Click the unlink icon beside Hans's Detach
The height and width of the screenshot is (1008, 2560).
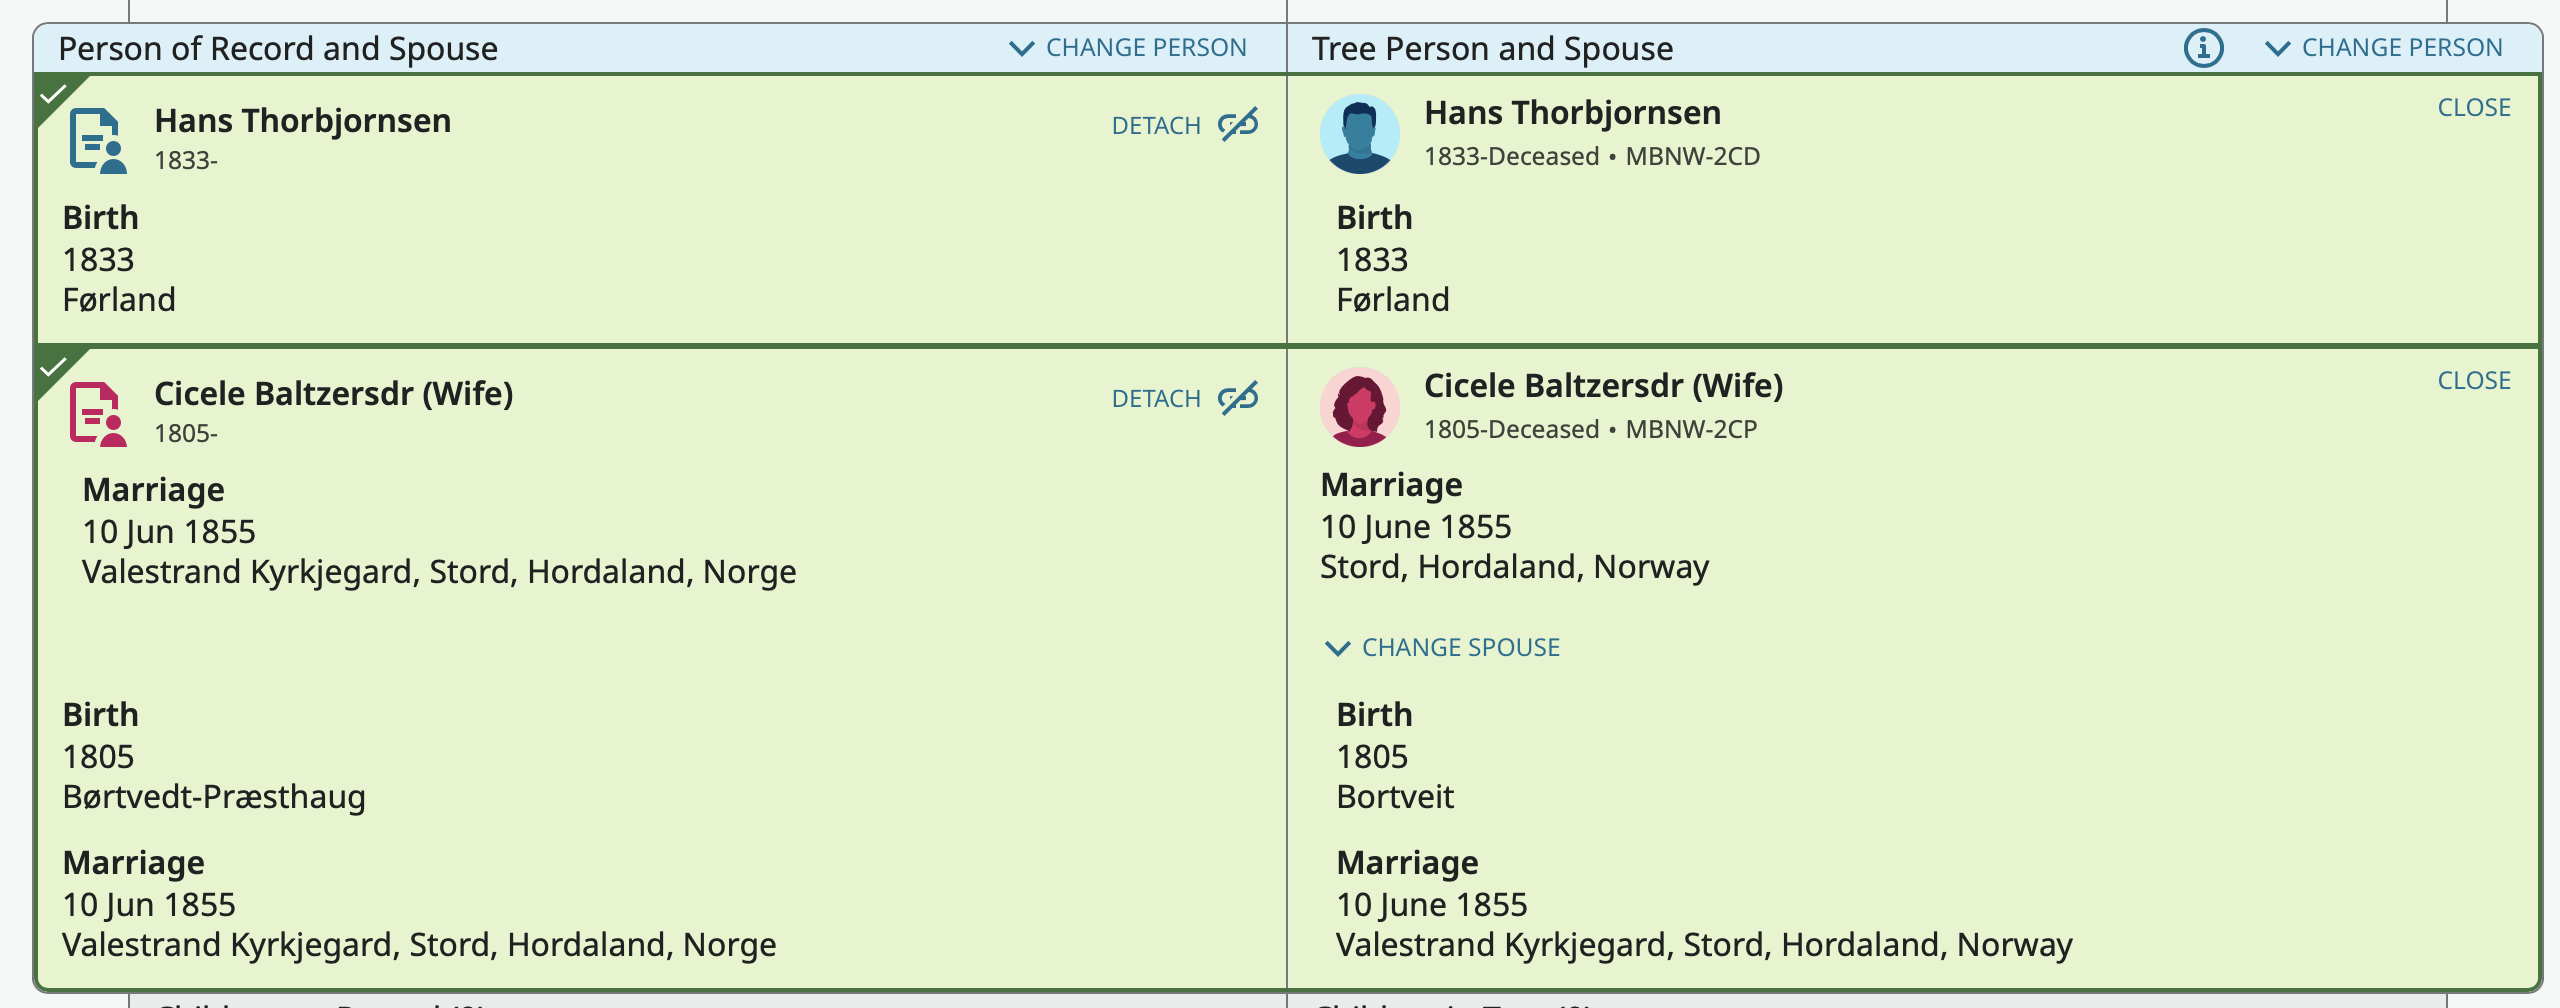pyautogui.click(x=1238, y=125)
